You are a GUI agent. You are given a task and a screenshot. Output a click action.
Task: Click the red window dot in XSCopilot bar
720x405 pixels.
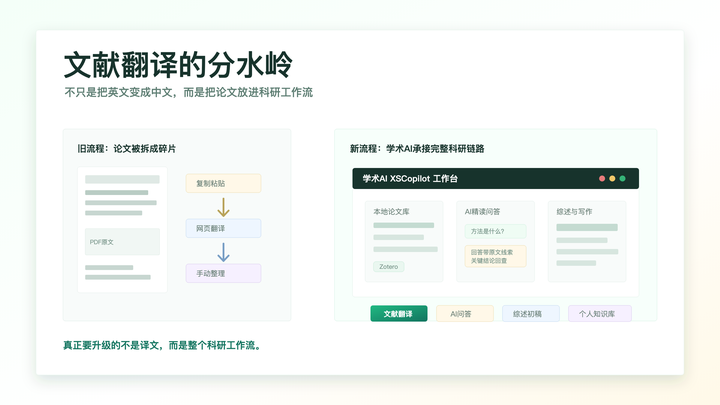click(x=602, y=179)
